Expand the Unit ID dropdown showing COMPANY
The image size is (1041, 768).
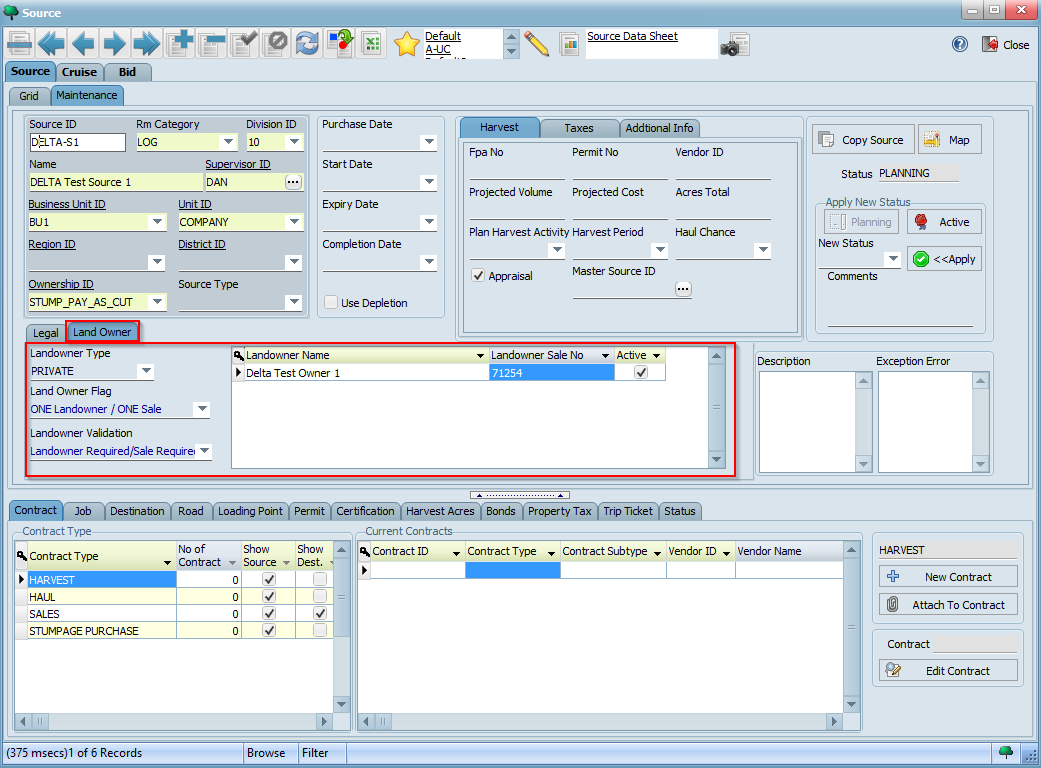coord(294,221)
